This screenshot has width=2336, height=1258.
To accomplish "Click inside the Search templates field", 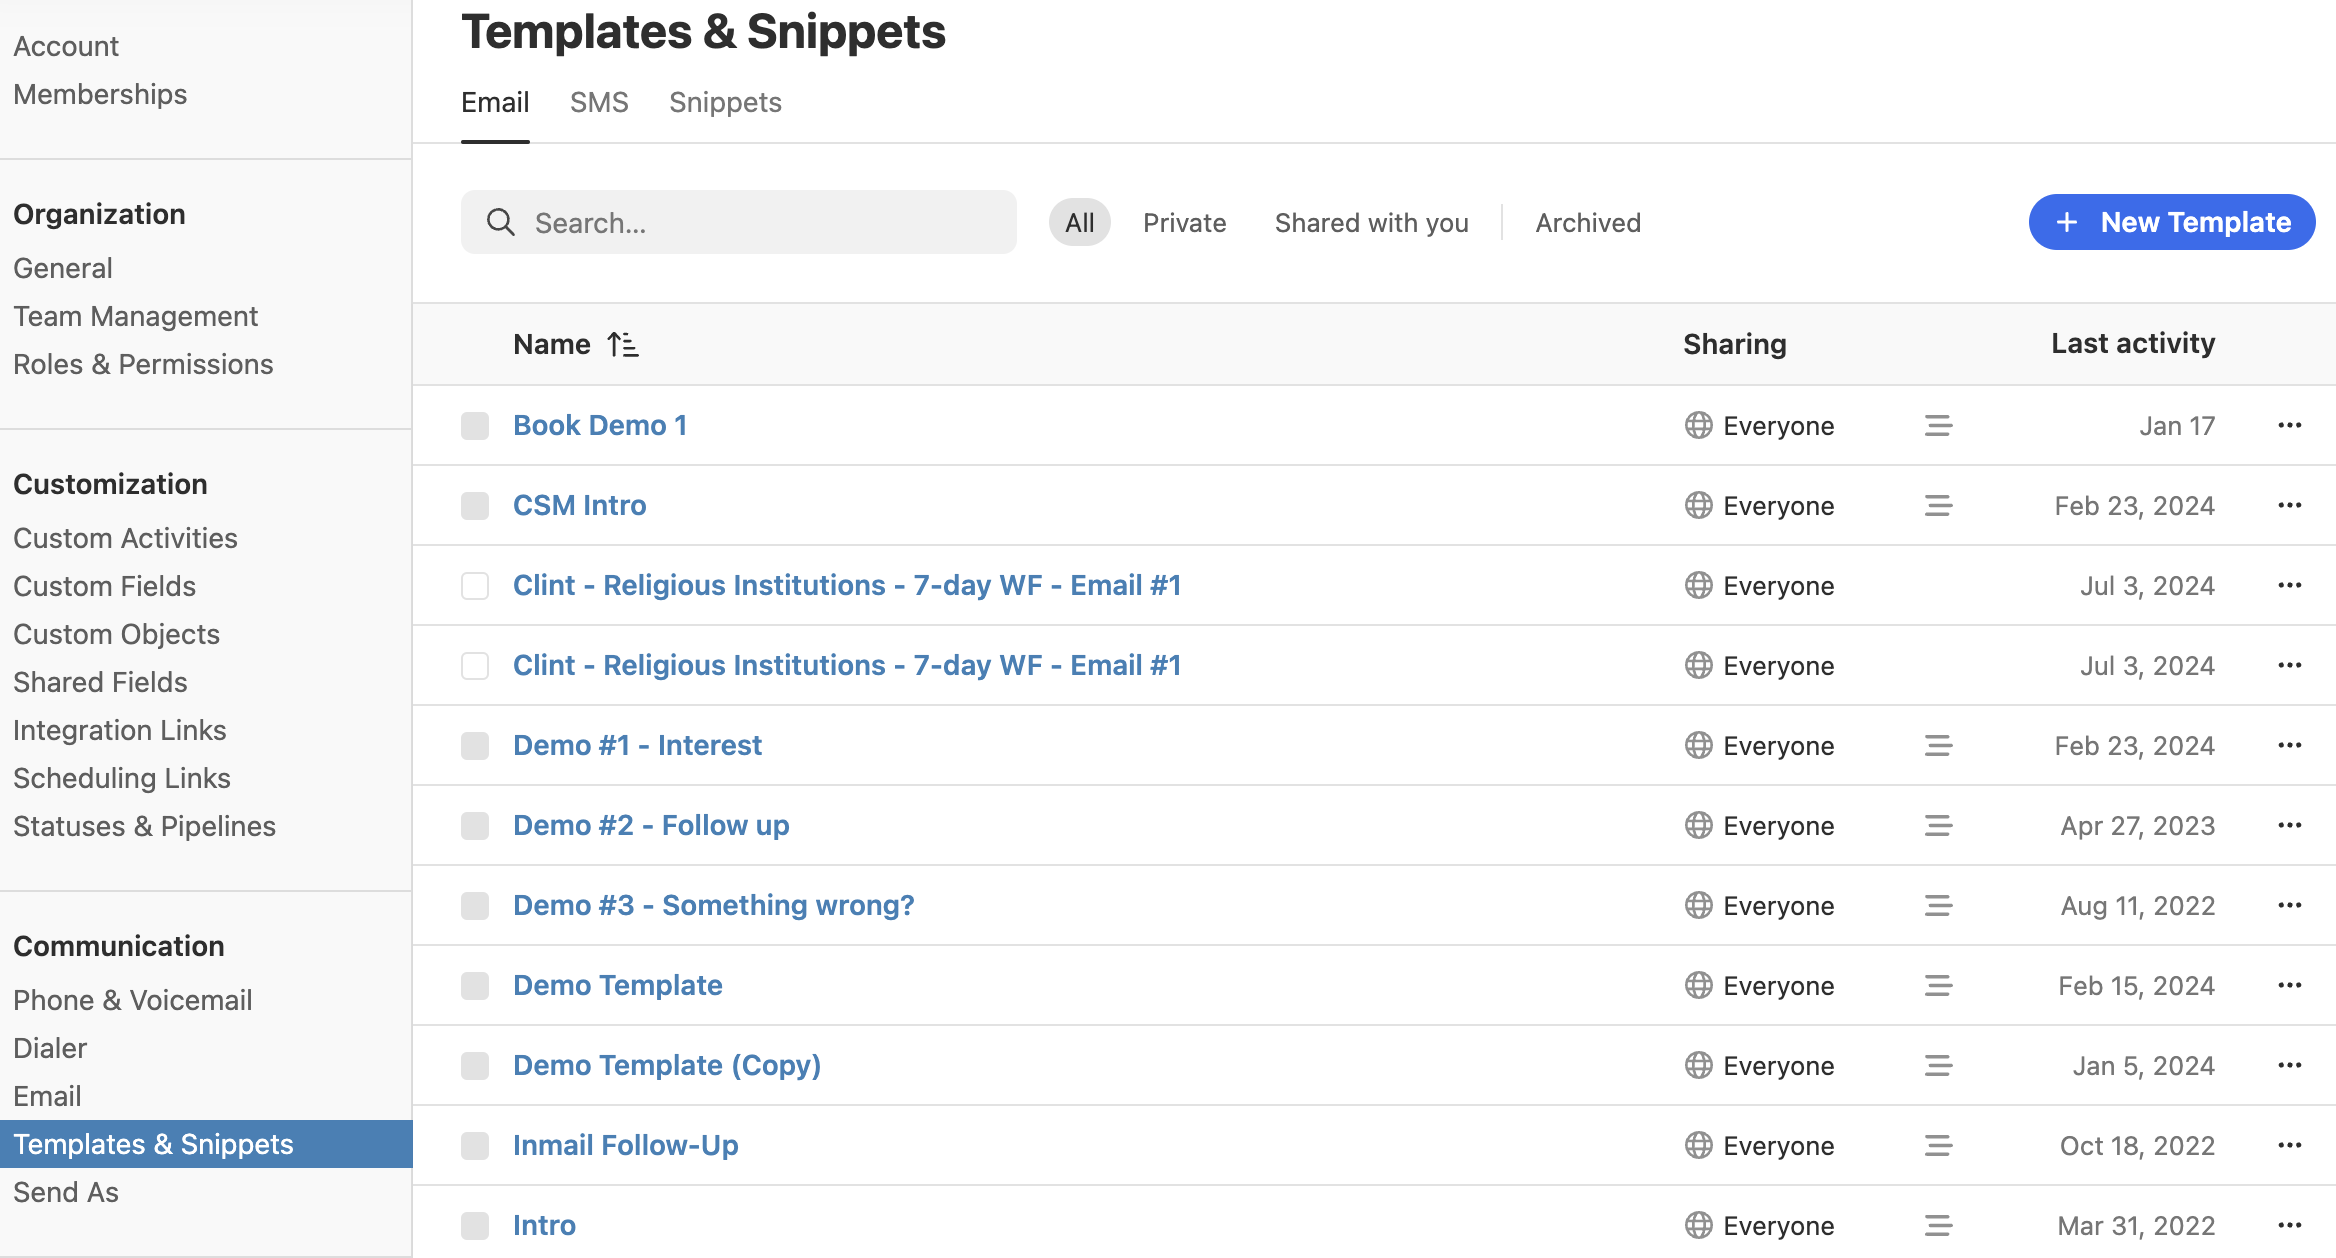I will 739,222.
